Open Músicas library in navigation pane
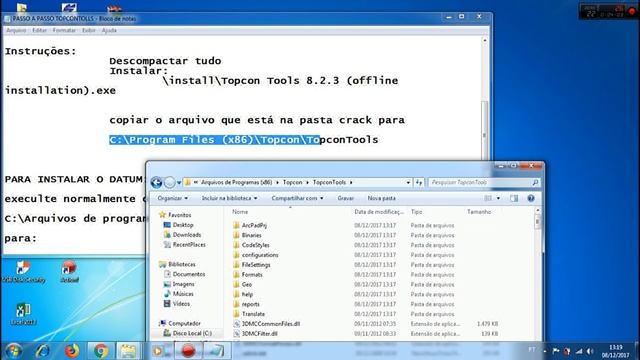Image resolution: width=640 pixels, height=360 pixels. [183, 294]
